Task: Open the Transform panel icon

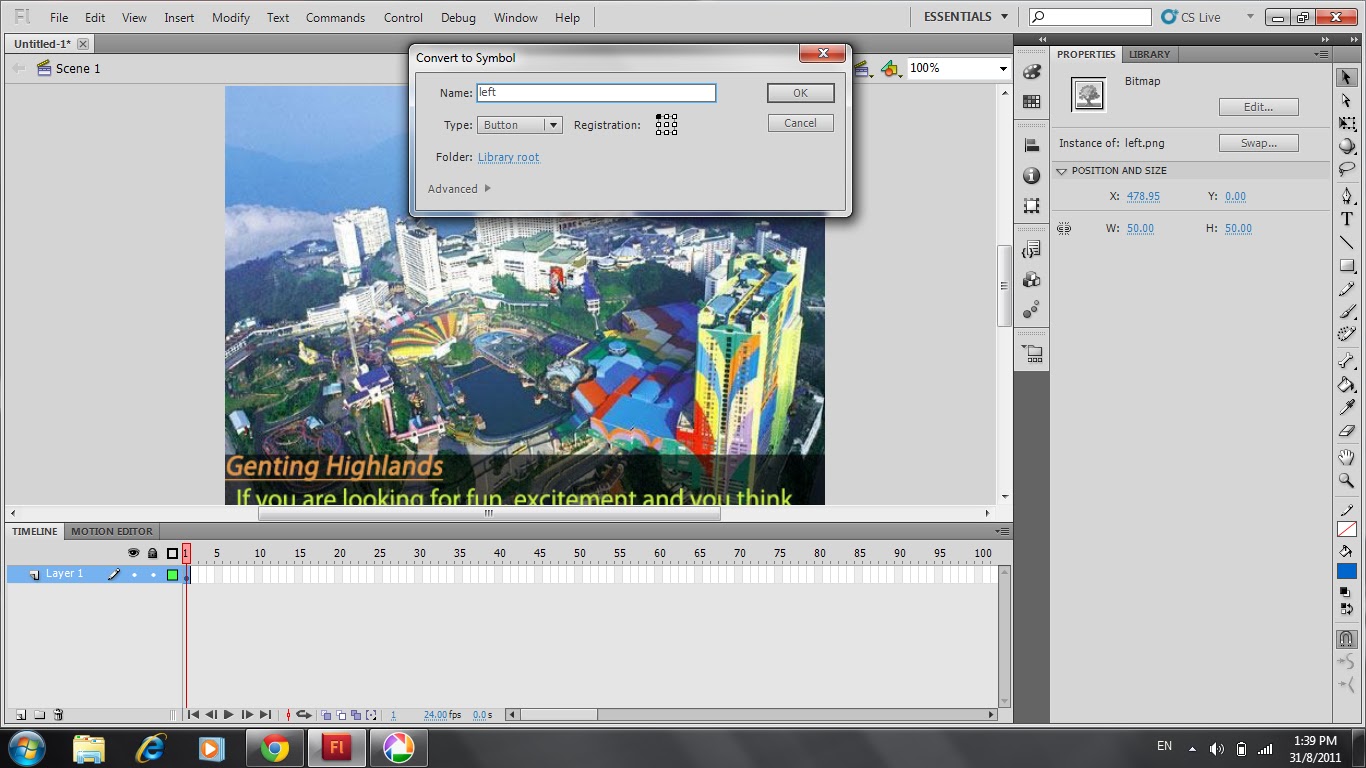Action: pos(1032,205)
